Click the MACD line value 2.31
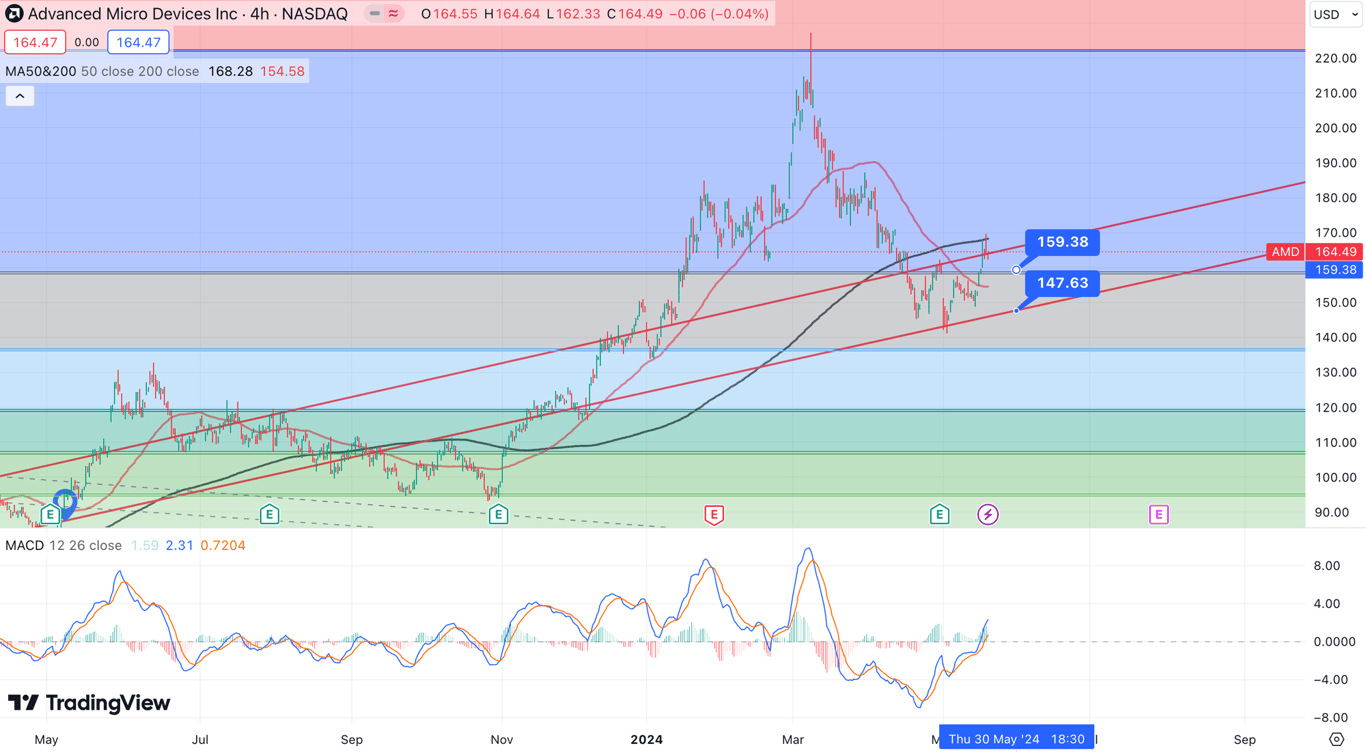The width and height of the screenshot is (1366, 752). pyautogui.click(x=179, y=546)
